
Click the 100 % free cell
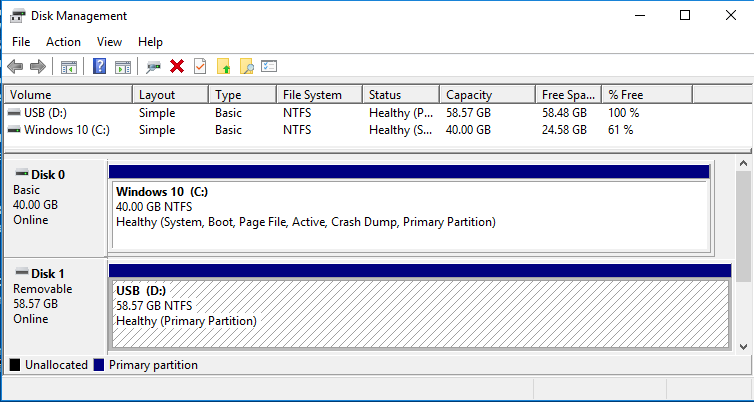(624, 113)
